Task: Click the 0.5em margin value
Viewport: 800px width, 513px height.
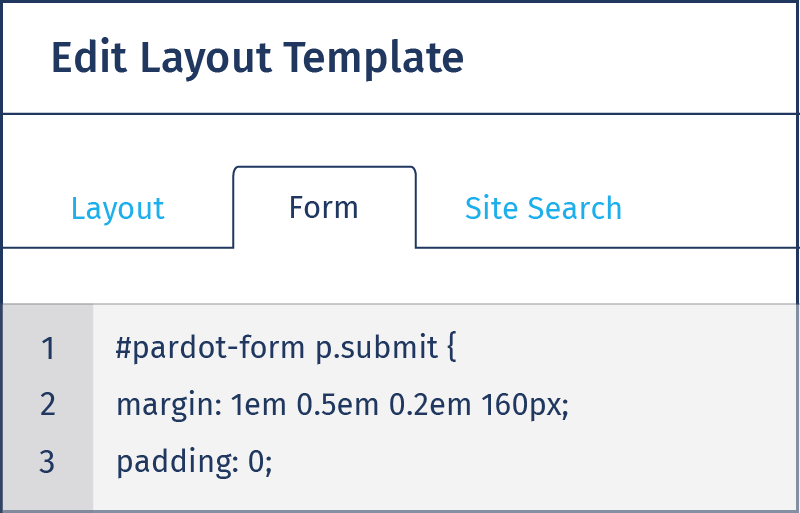Action: coord(338,405)
